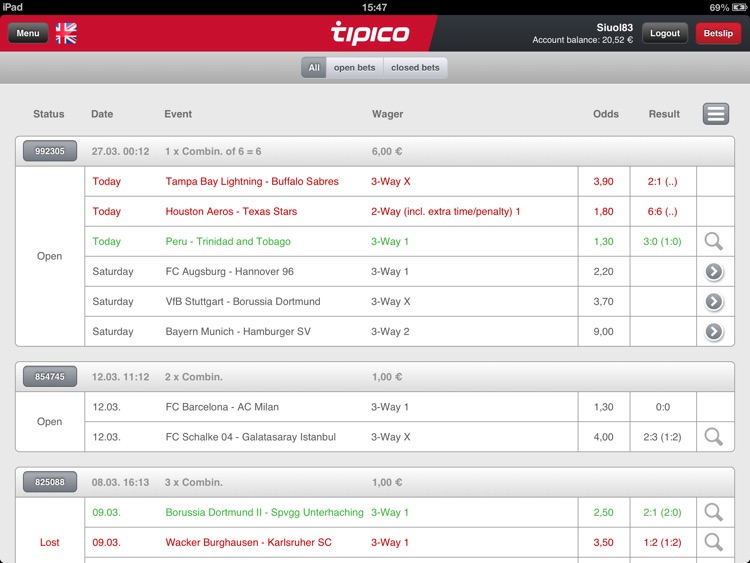Viewport: 750px width, 563px height.
Task: Select VfB Stuttgart - Borussia Dortmund event
Action: [243, 302]
